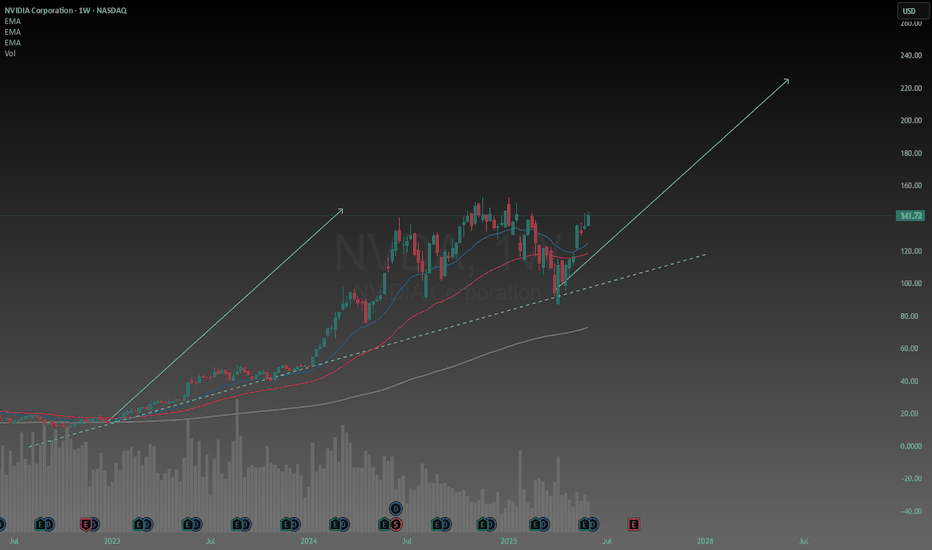Click the 40.00 price axis label
932x550 pixels.
tap(911, 381)
